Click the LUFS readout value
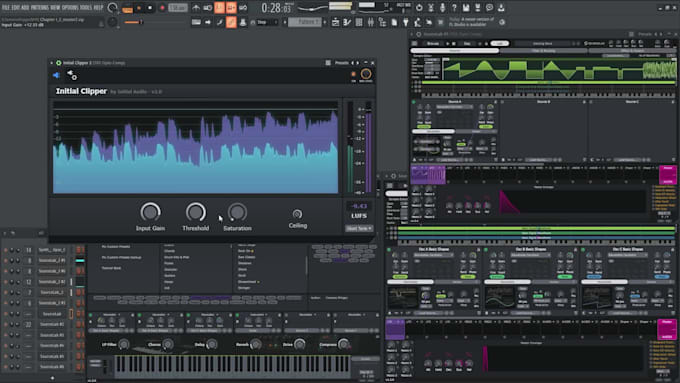The image size is (680, 383). (x=359, y=206)
